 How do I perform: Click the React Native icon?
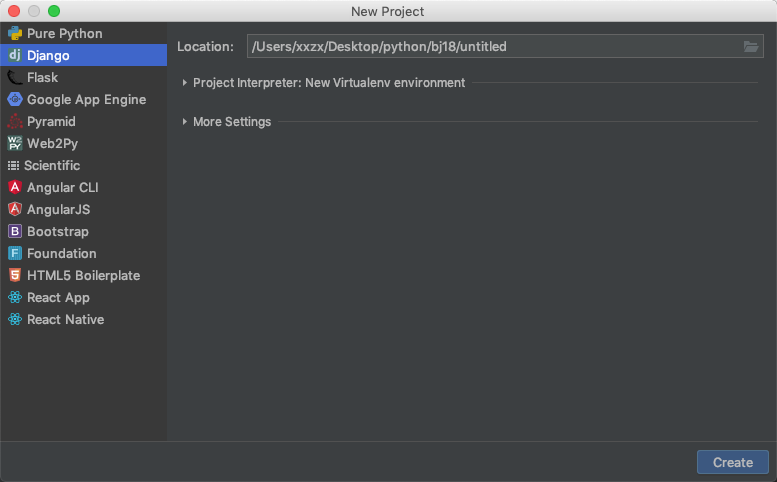pos(15,320)
